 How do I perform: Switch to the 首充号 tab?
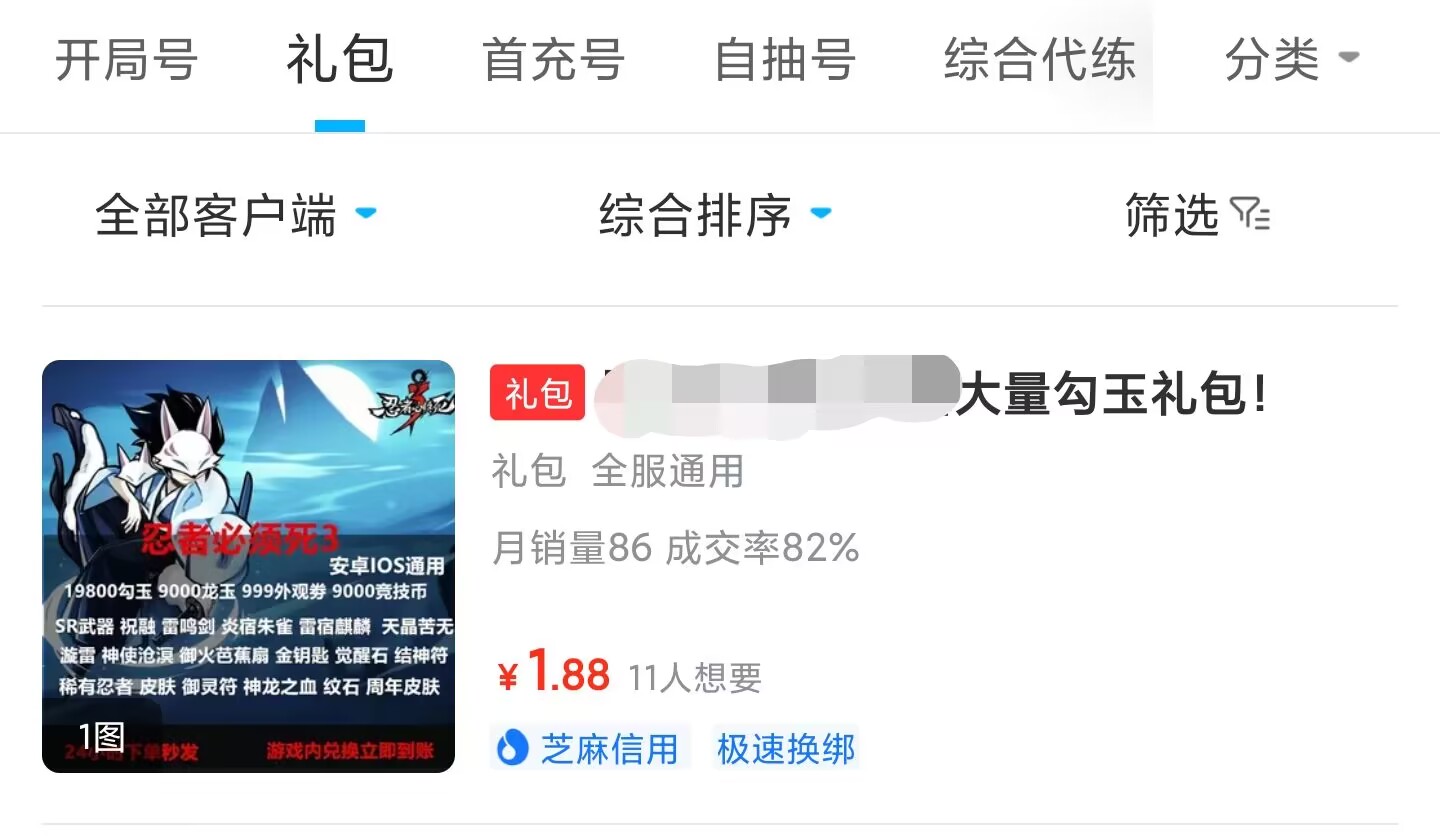(x=553, y=60)
